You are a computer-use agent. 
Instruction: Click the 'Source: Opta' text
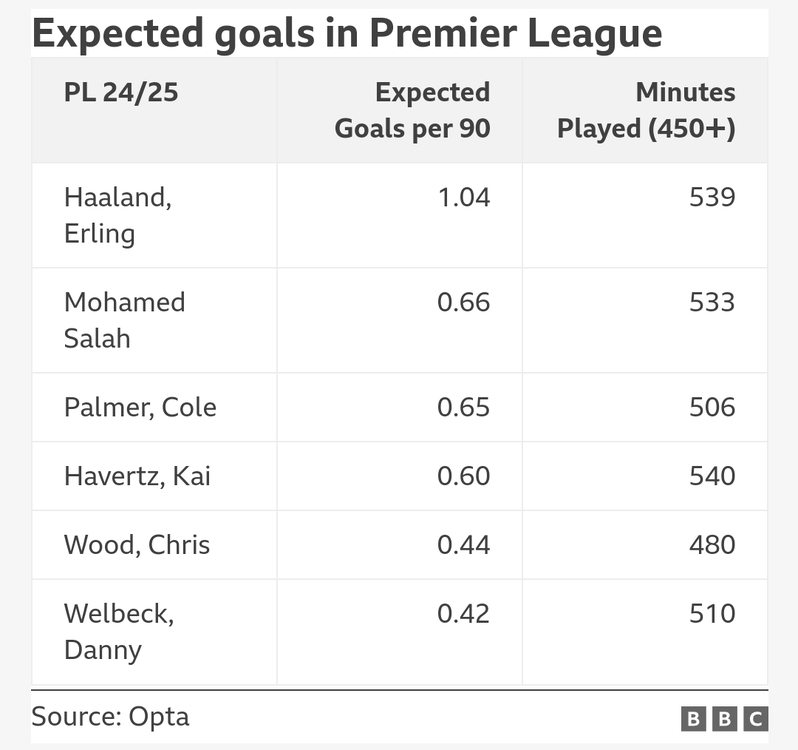(x=110, y=717)
